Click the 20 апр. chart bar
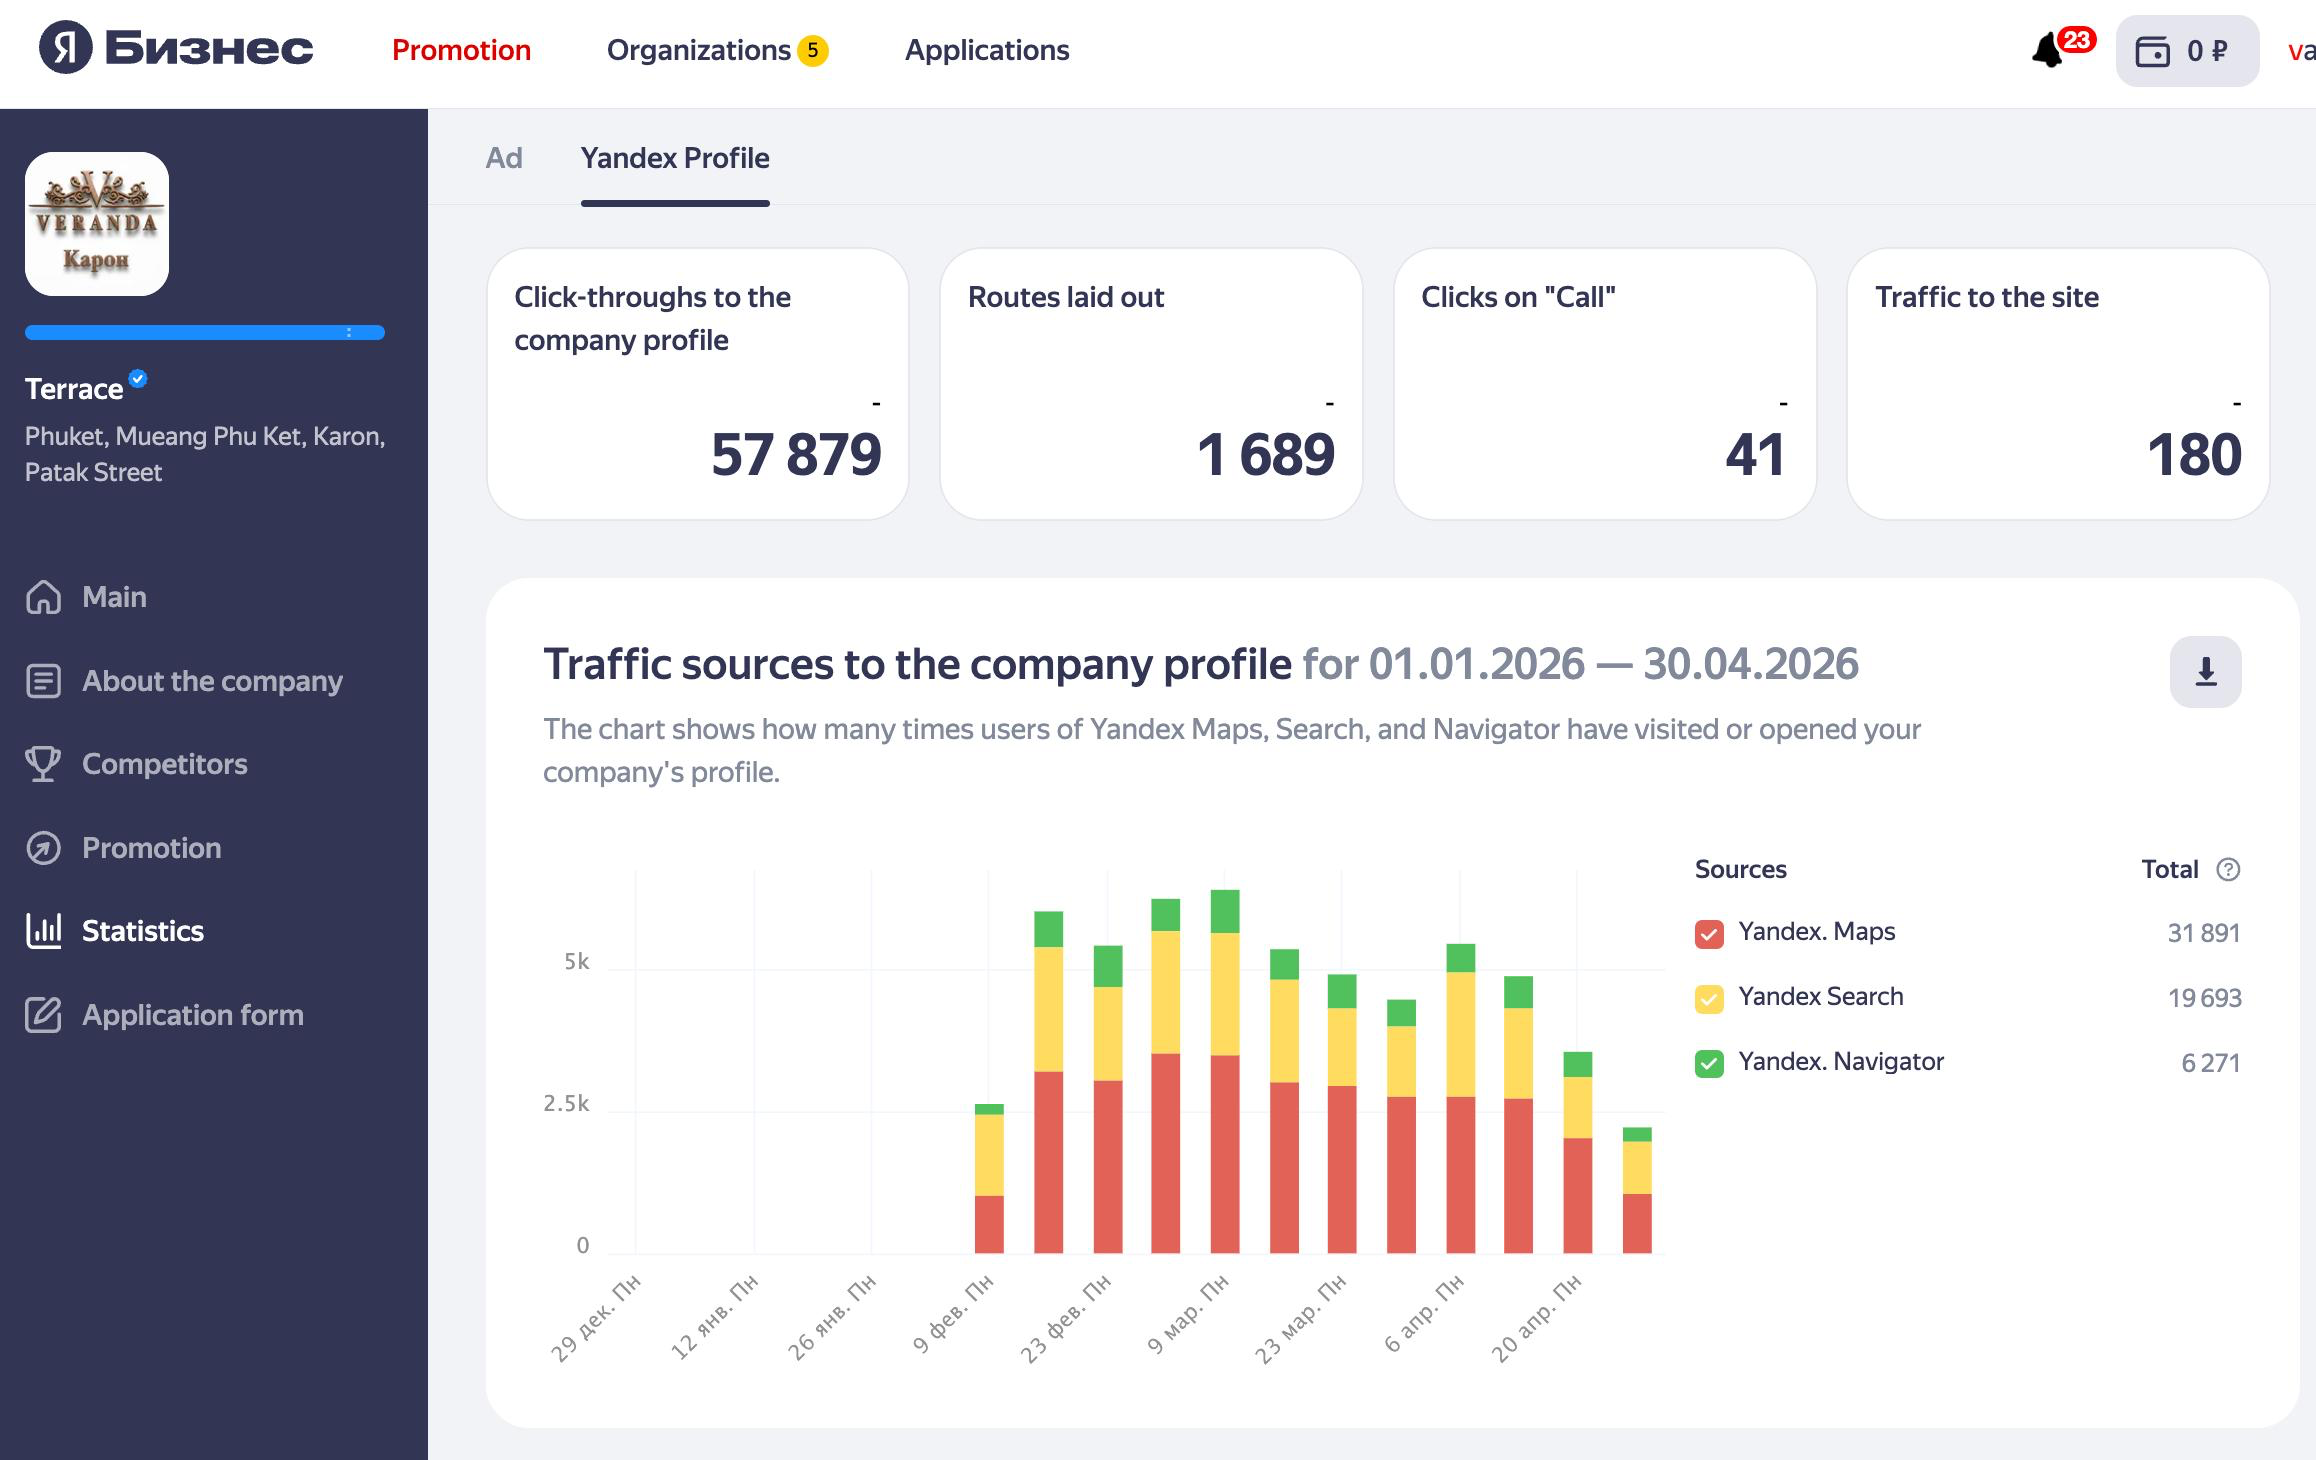Screen dimensions: 2316x1460 [x=1578, y=1152]
